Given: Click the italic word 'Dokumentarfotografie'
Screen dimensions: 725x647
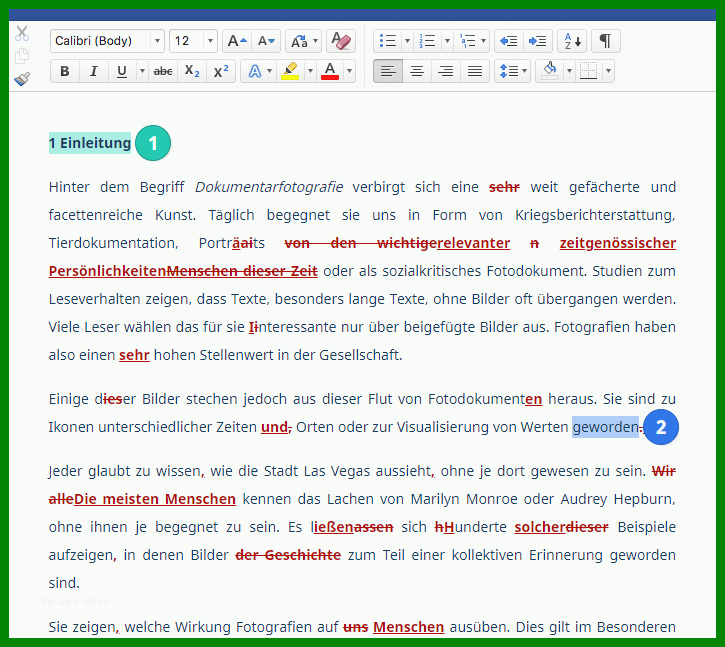Looking at the screenshot, I should pyautogui.click(x=269, y=187).
